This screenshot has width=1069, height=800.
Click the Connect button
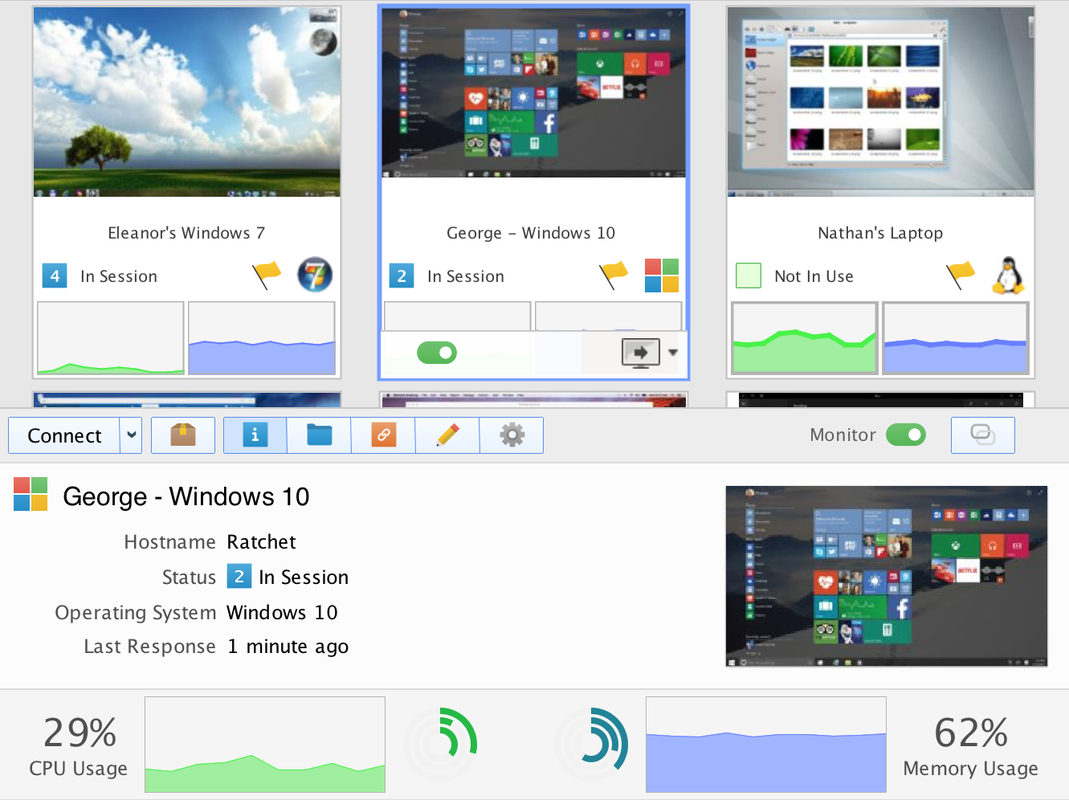(x=62, y=435)
